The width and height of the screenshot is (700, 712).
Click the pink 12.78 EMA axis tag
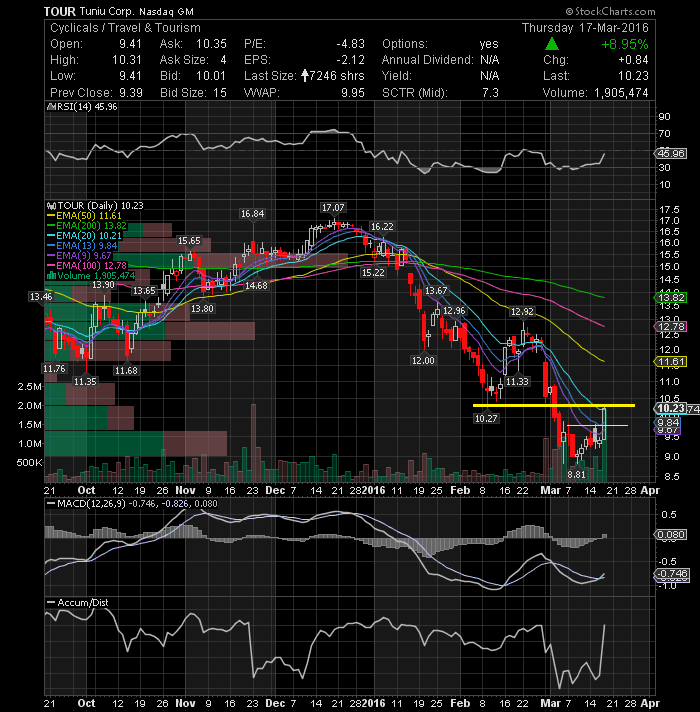click(670, 326)
